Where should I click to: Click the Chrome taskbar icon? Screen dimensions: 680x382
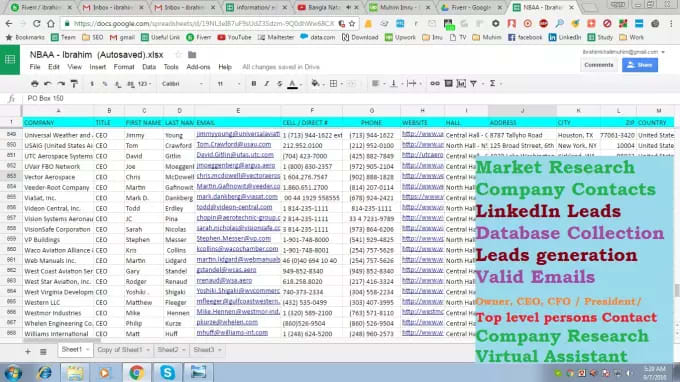136,372
